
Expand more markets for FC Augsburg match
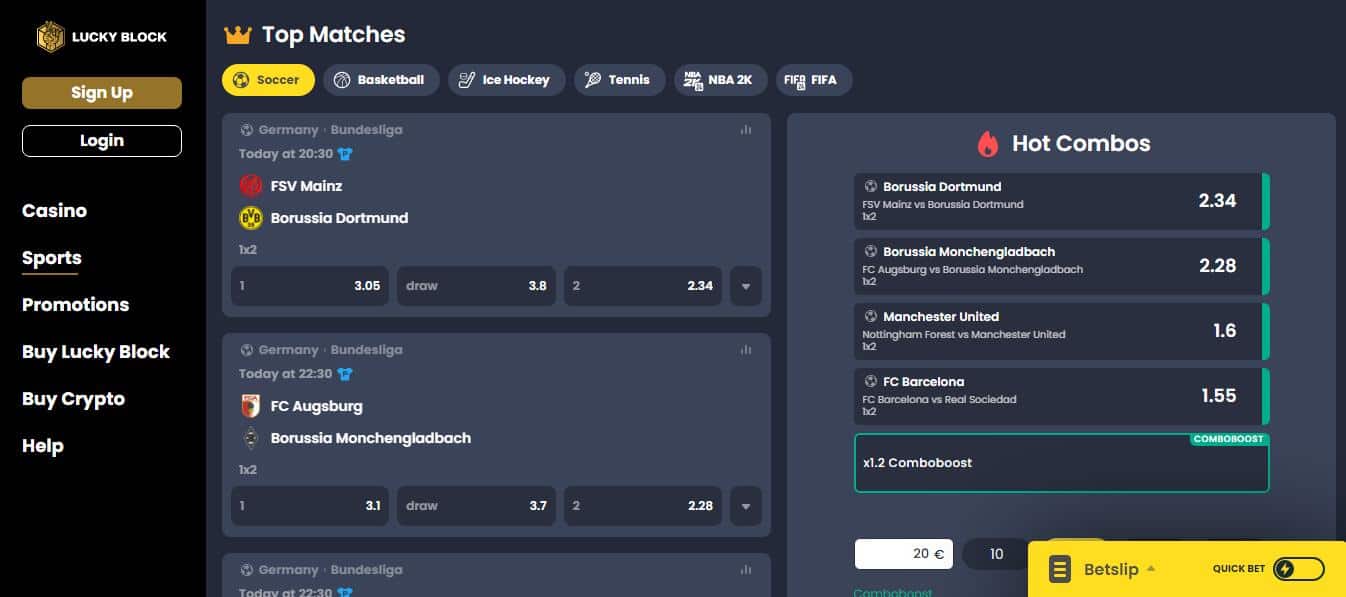[x=746, y=506]
